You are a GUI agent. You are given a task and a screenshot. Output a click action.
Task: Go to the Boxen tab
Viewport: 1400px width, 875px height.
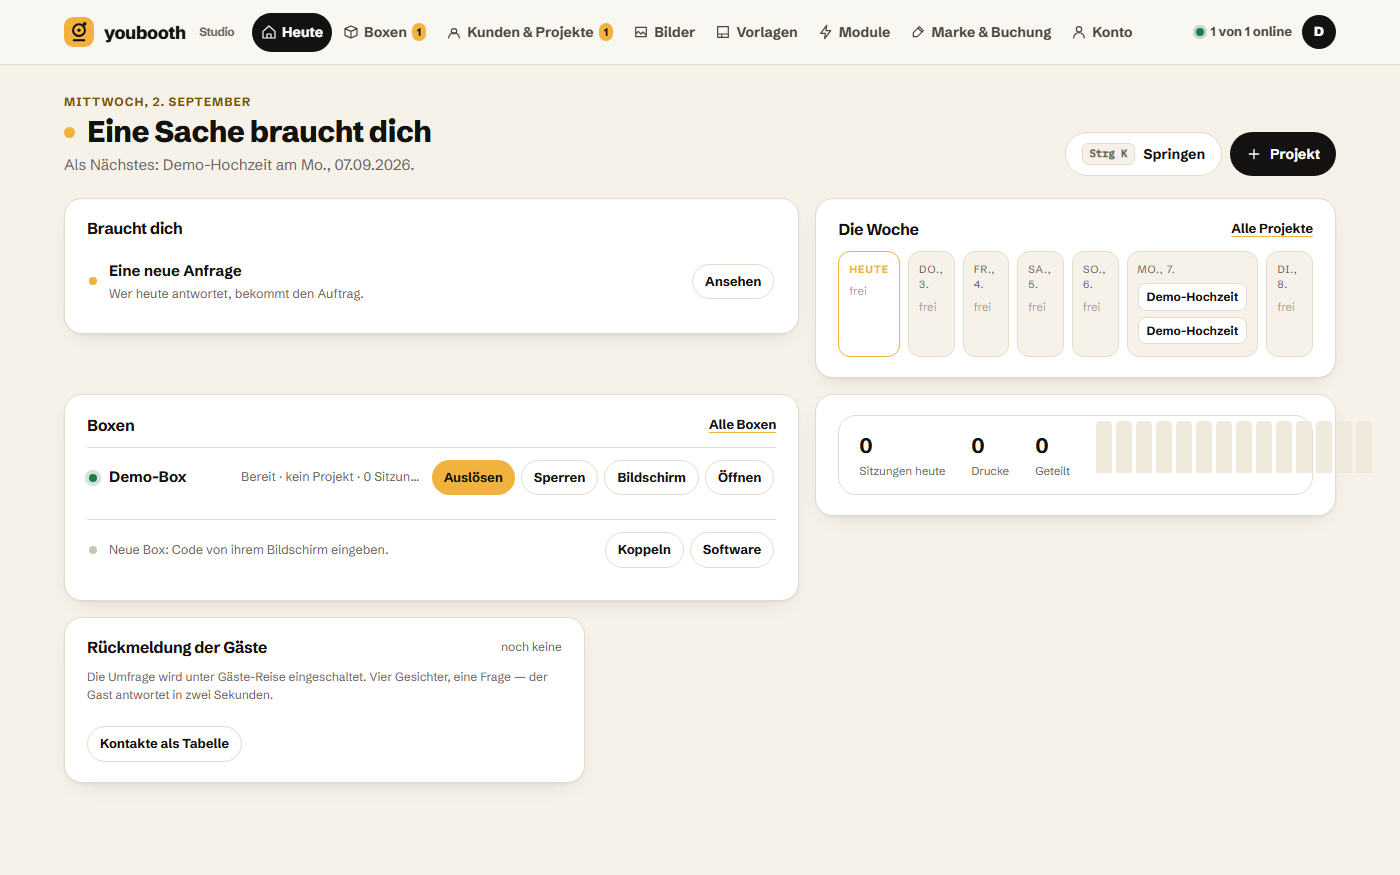click(x=385, y=32)
